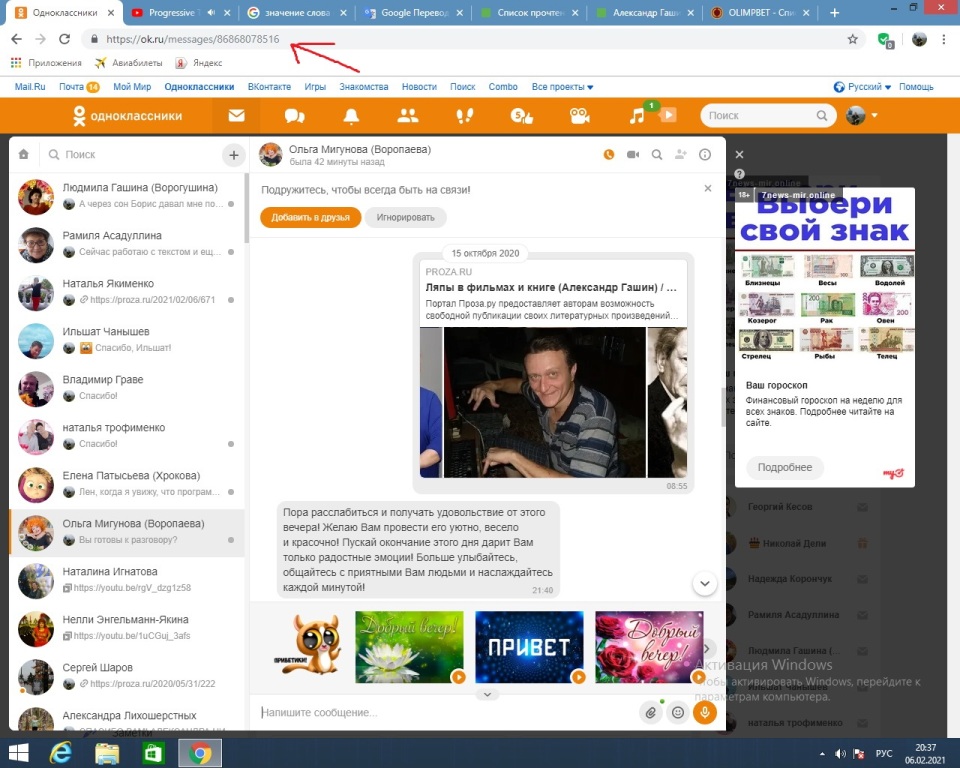Open Chrome menu three dots

coord(943,39)
